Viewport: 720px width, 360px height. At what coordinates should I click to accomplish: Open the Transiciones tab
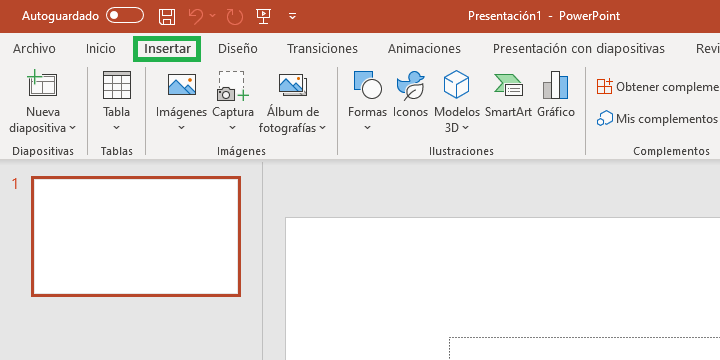[x=322, y=49]
